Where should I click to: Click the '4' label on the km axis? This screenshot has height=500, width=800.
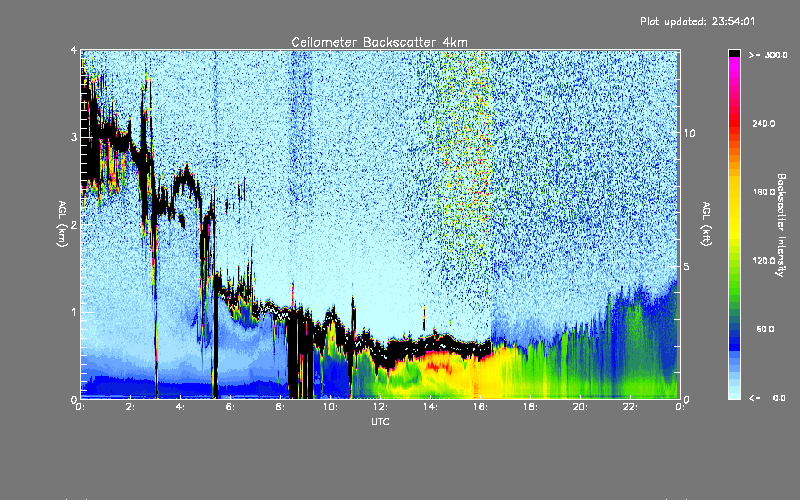pyautogui.click(x=74, y=50)
